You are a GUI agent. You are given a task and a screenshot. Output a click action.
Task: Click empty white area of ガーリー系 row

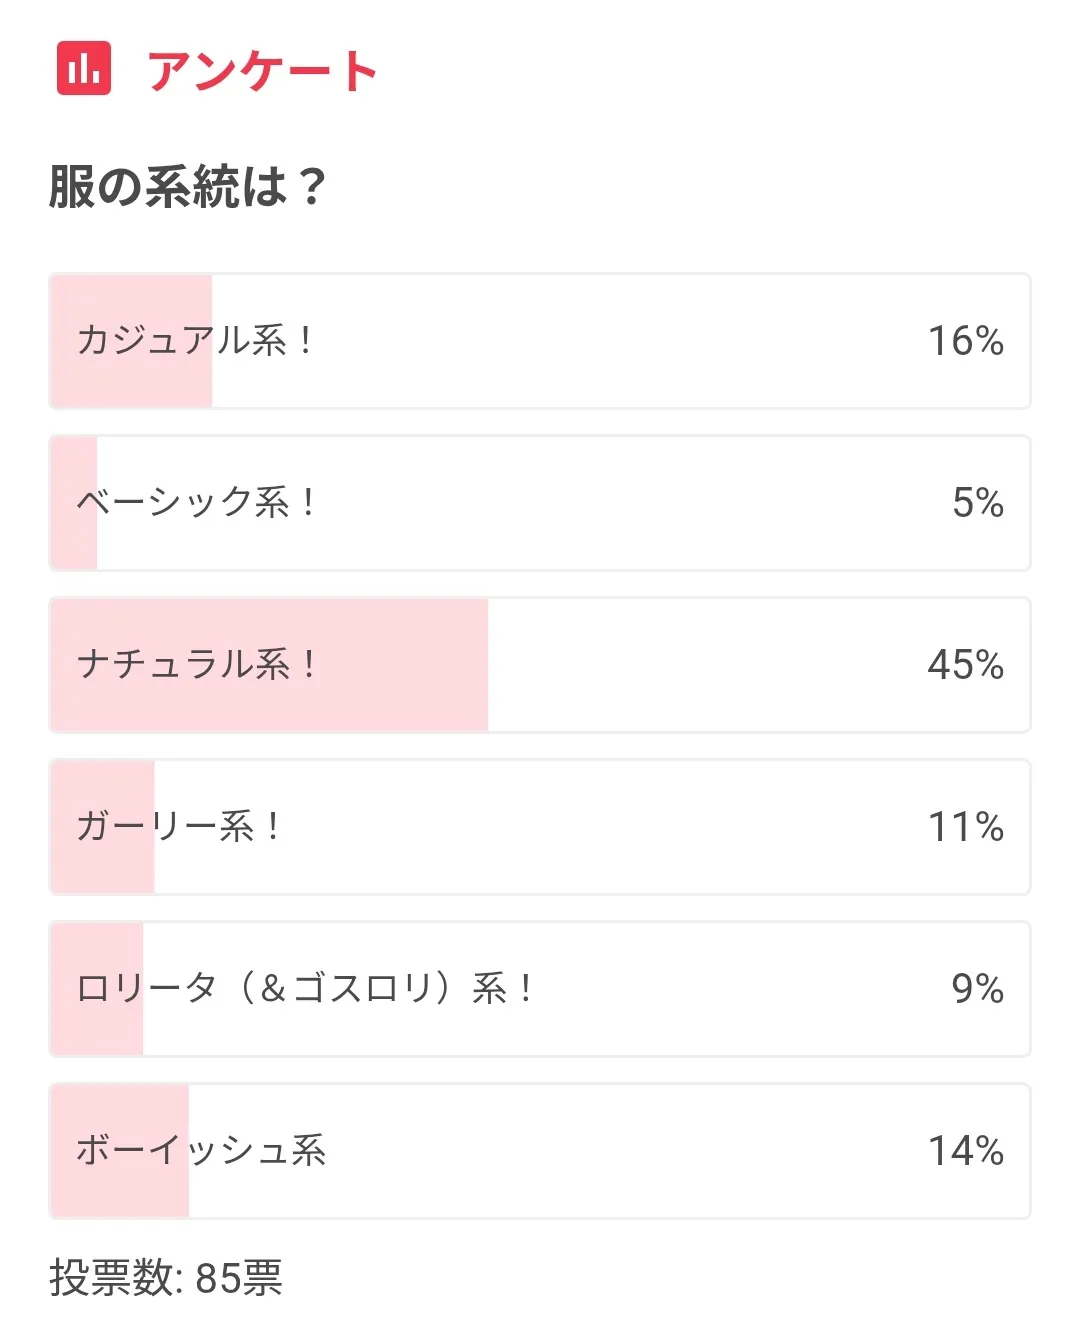tap(600, 827)
